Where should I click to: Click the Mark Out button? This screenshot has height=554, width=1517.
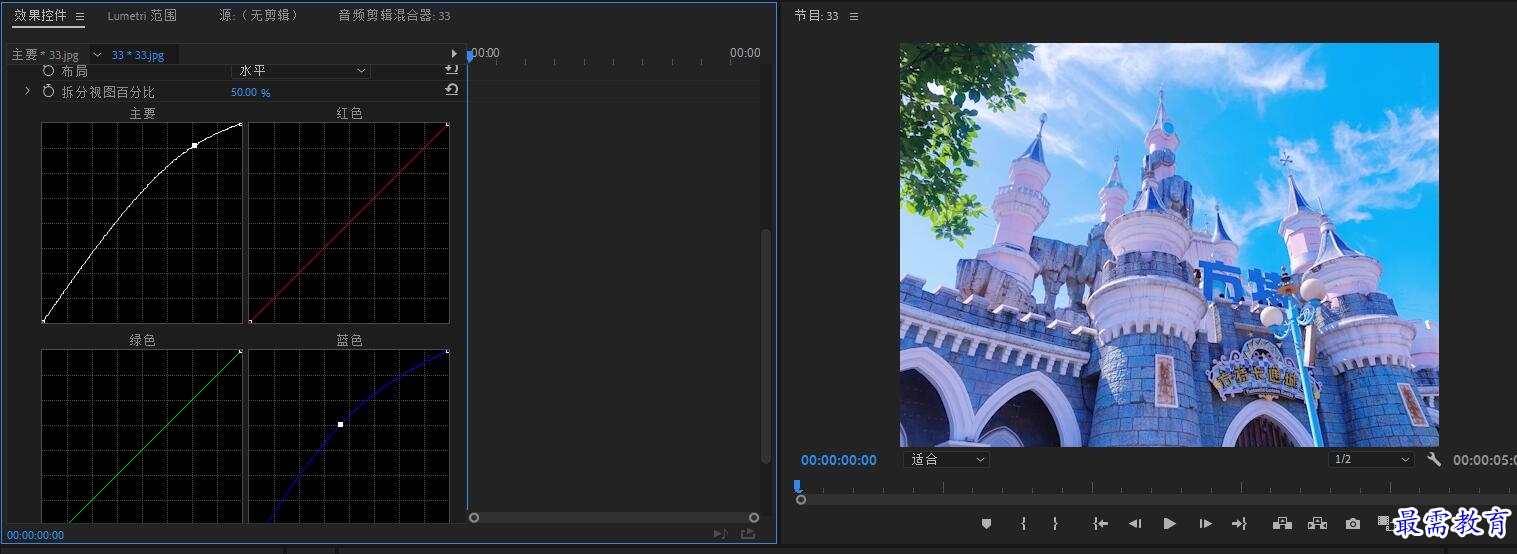[1055, 523]
